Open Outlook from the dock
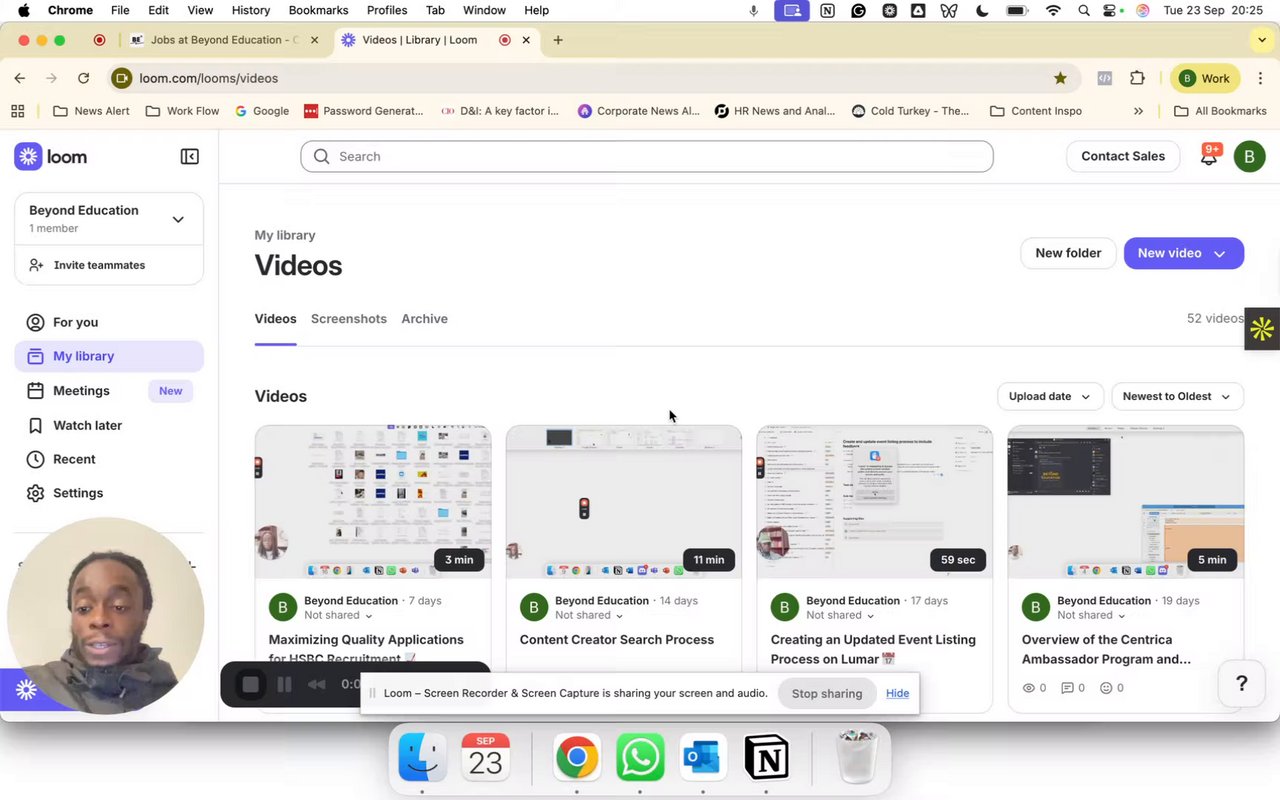The width and height of the screenshot is (1280, 800). [x=702, y=757]
